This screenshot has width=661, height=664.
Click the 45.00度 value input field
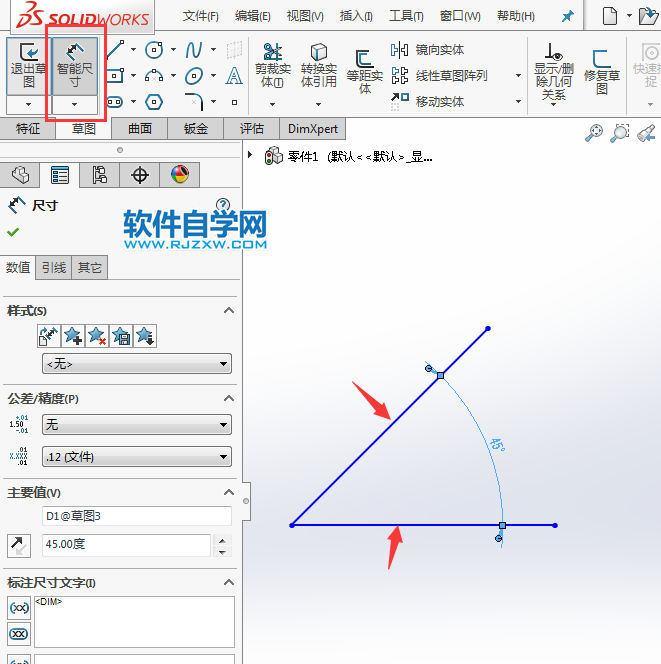click(126, 545)
